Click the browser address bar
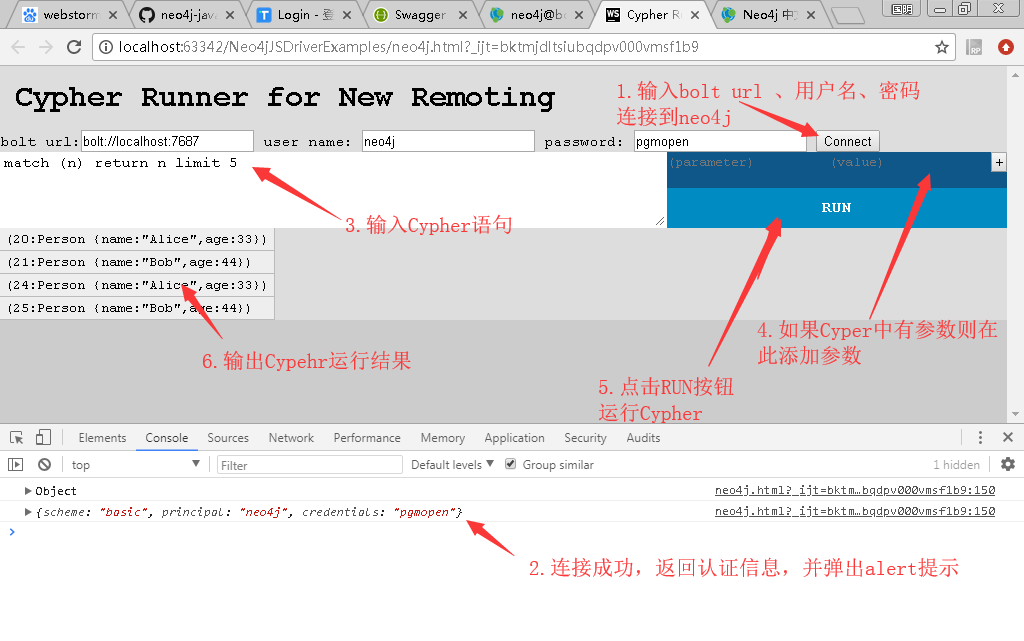 (522, 47)
